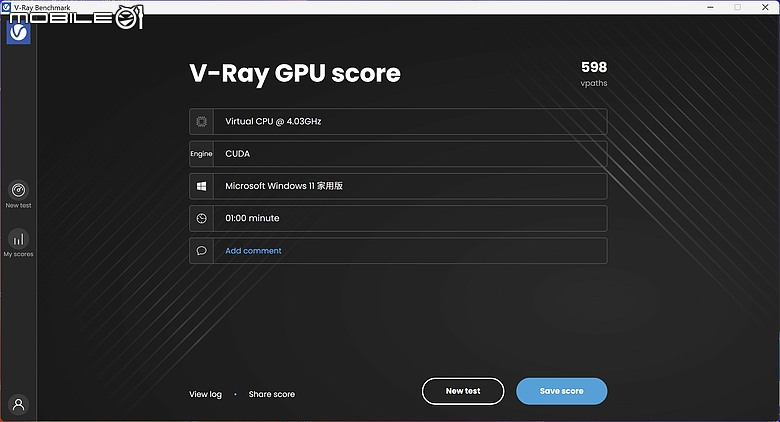Open My scores from the sidebar chart icon
The image size is (780, 422).
point(18,239)
